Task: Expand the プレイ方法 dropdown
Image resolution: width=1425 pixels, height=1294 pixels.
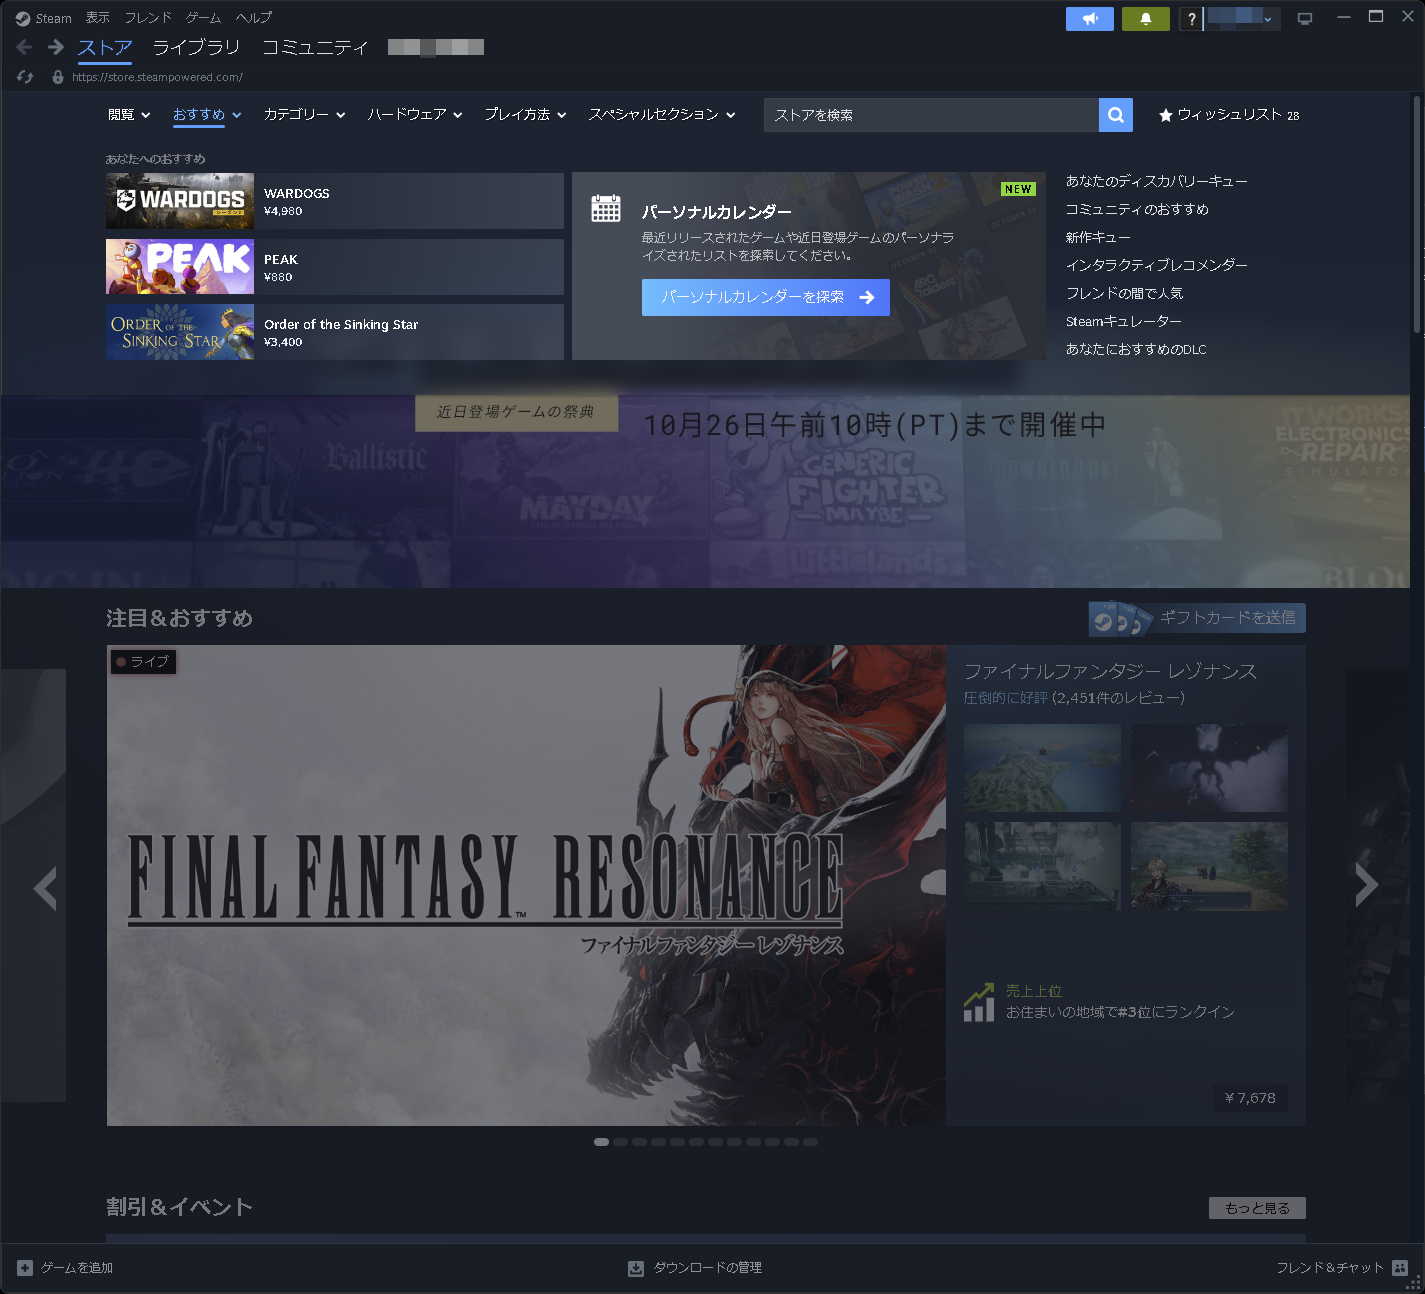Action: [525, 115]
